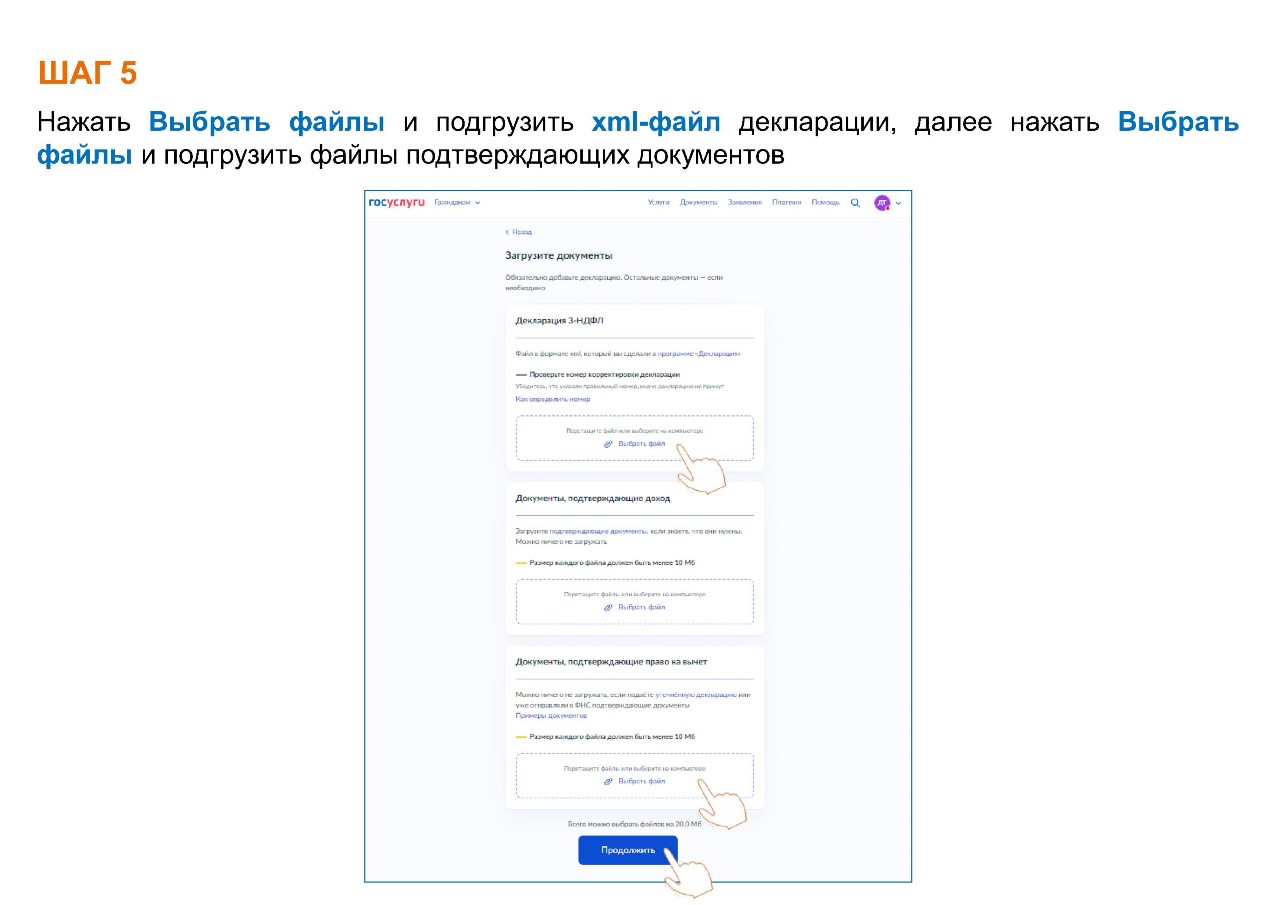Open the «Примеры документов» link
The height and width of the screenshot is (905, 1280).
[x=551, y=716]
